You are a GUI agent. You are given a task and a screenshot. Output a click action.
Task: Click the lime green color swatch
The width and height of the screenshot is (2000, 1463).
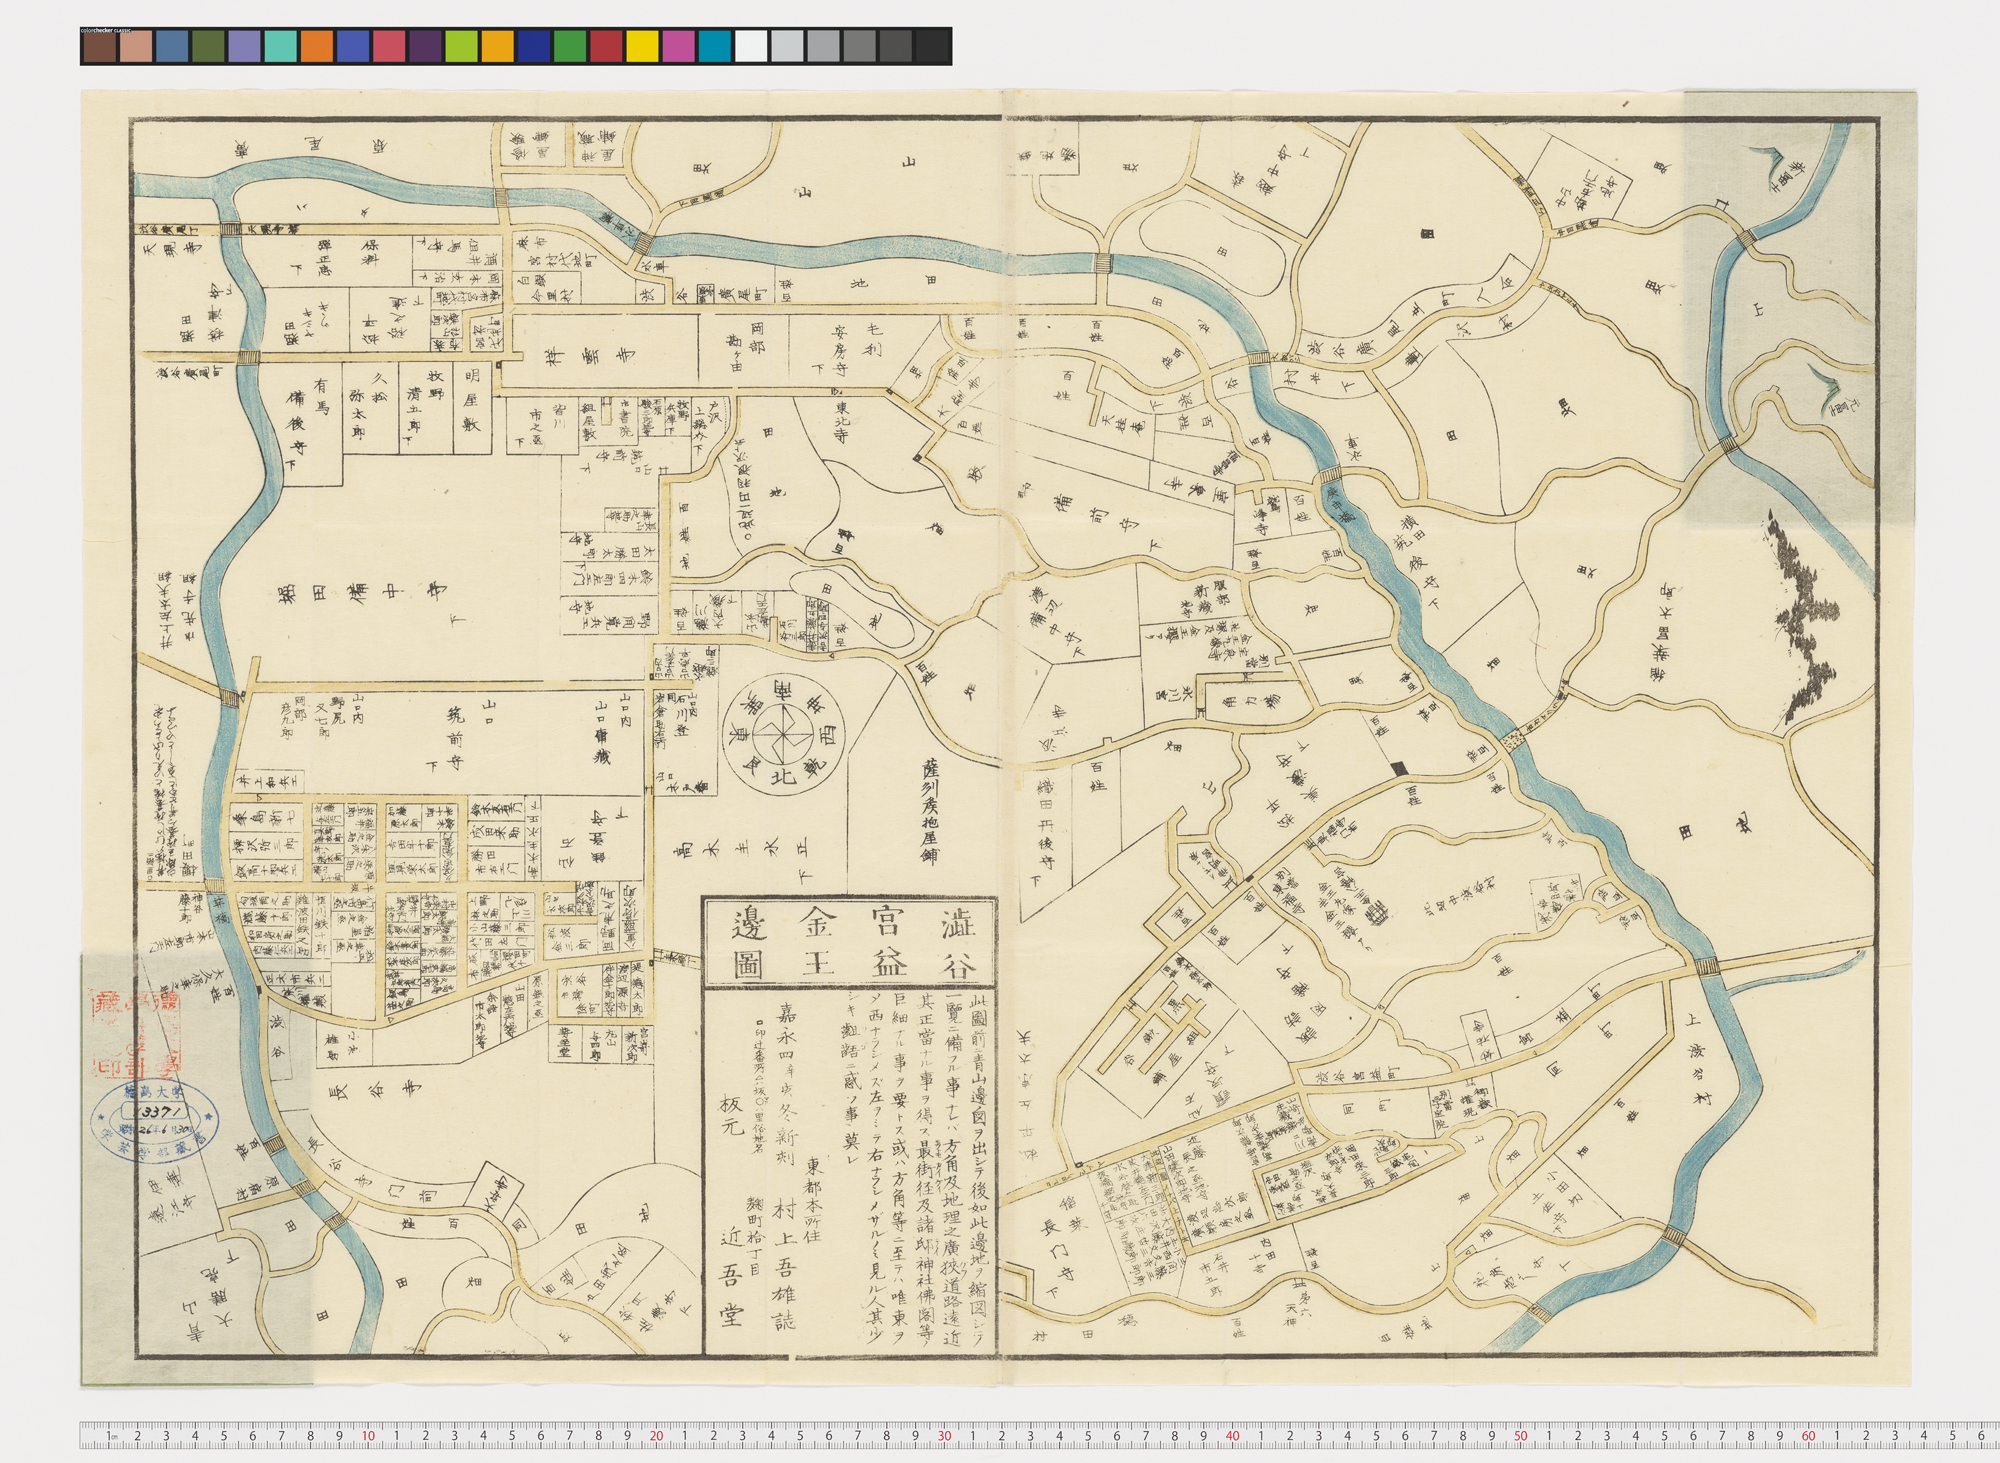click(x=461, y=47)
